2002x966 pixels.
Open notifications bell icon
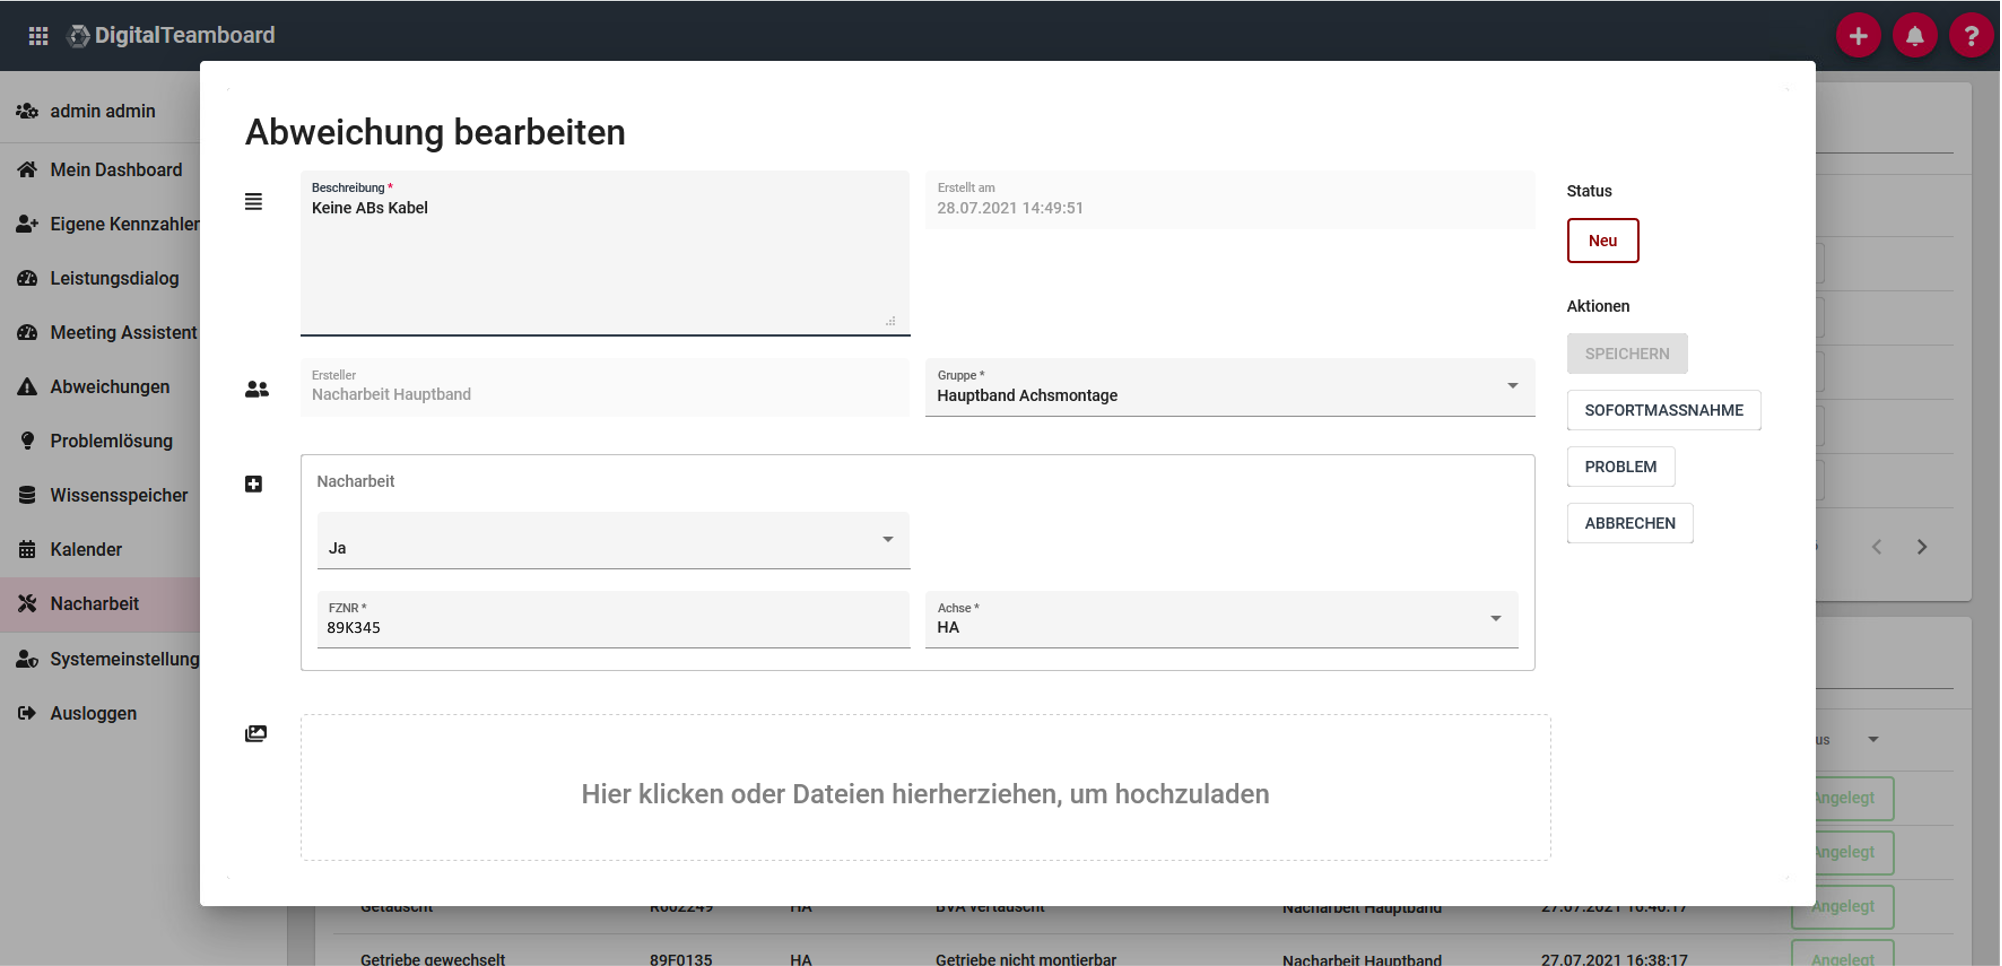click(x=1914, y=36)
